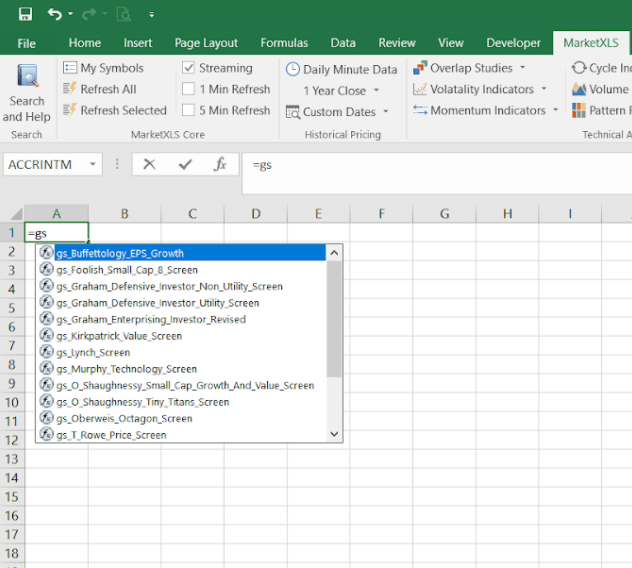
Task: Click the autocomplete list scroll up arrow
Action: [334, 253]
